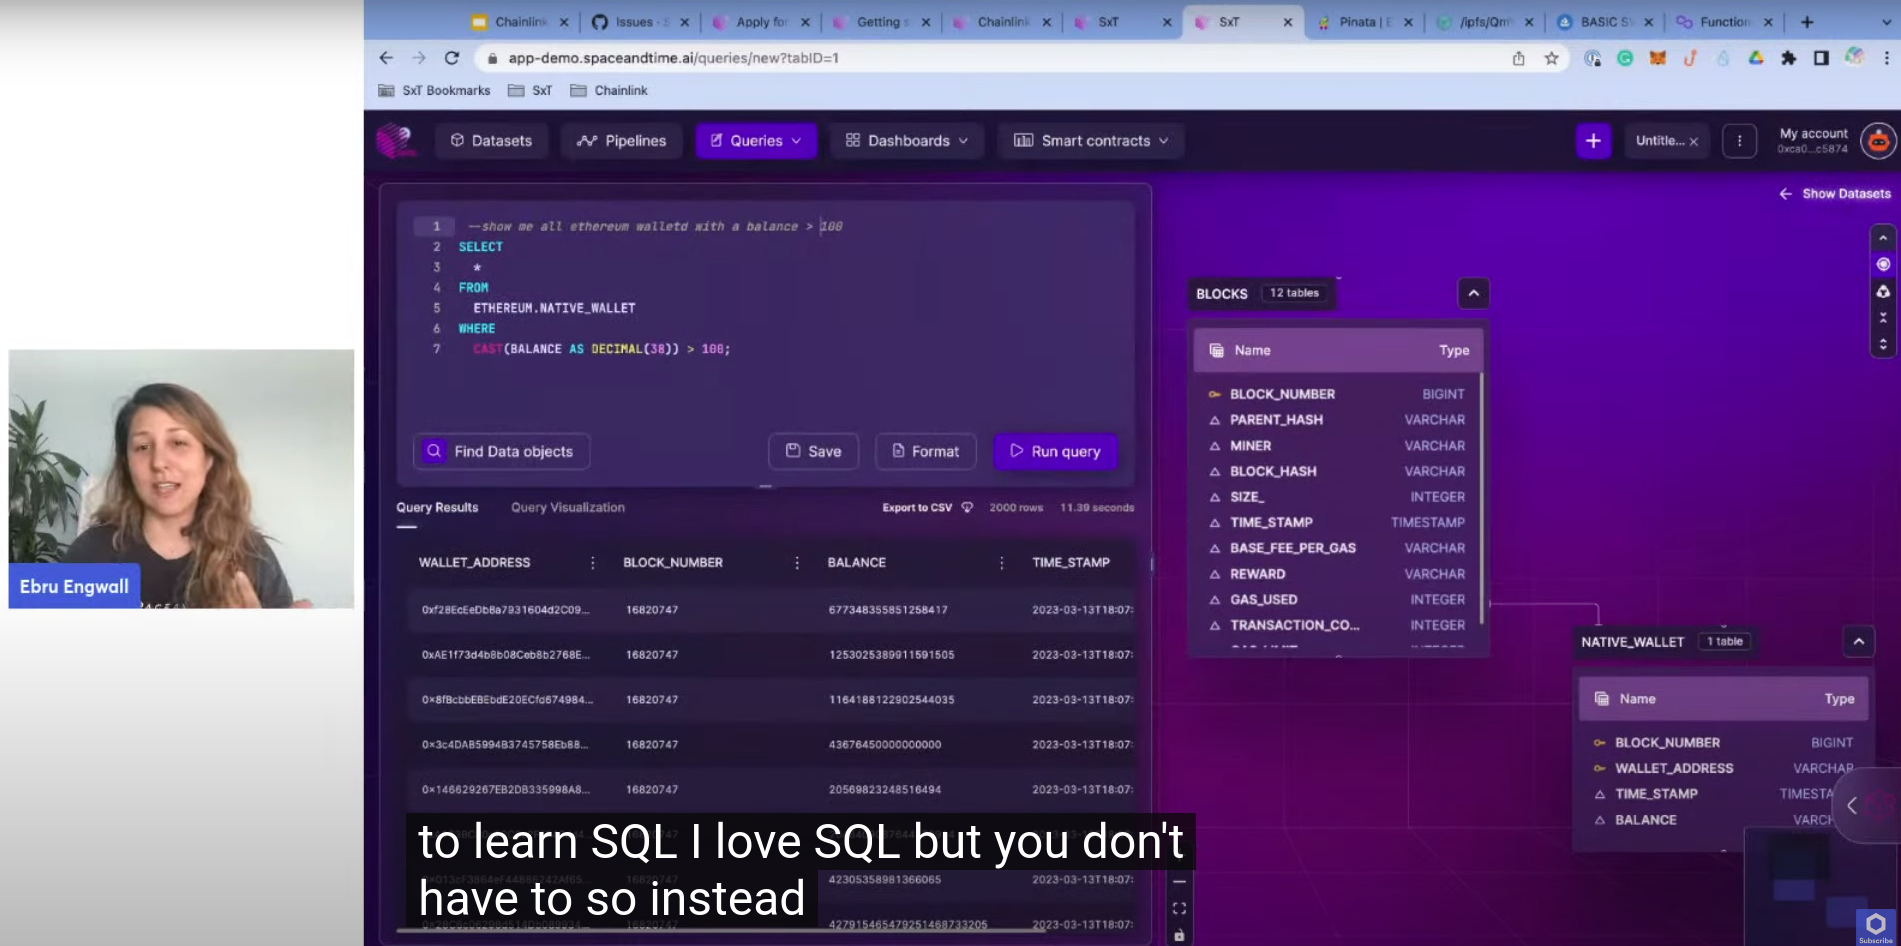The height and width of the screenshot is (946, 1901).
Task: Collapse the NATIVE_WALLET table card
Action: pyautogui.click(x=1858, y=642)
